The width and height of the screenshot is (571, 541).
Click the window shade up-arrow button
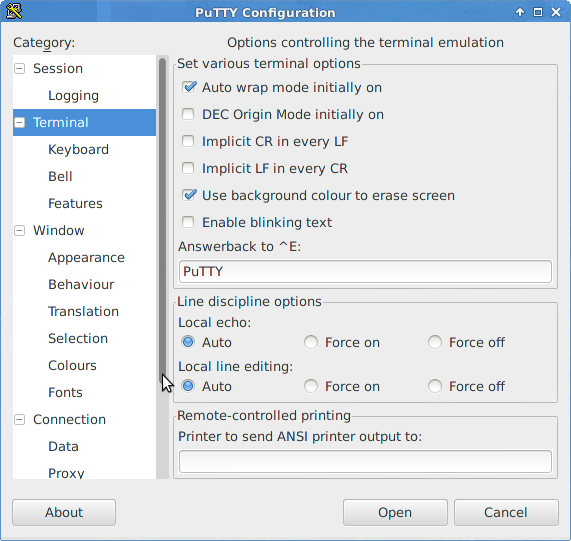pyautogui.click(x=520, y=12)
